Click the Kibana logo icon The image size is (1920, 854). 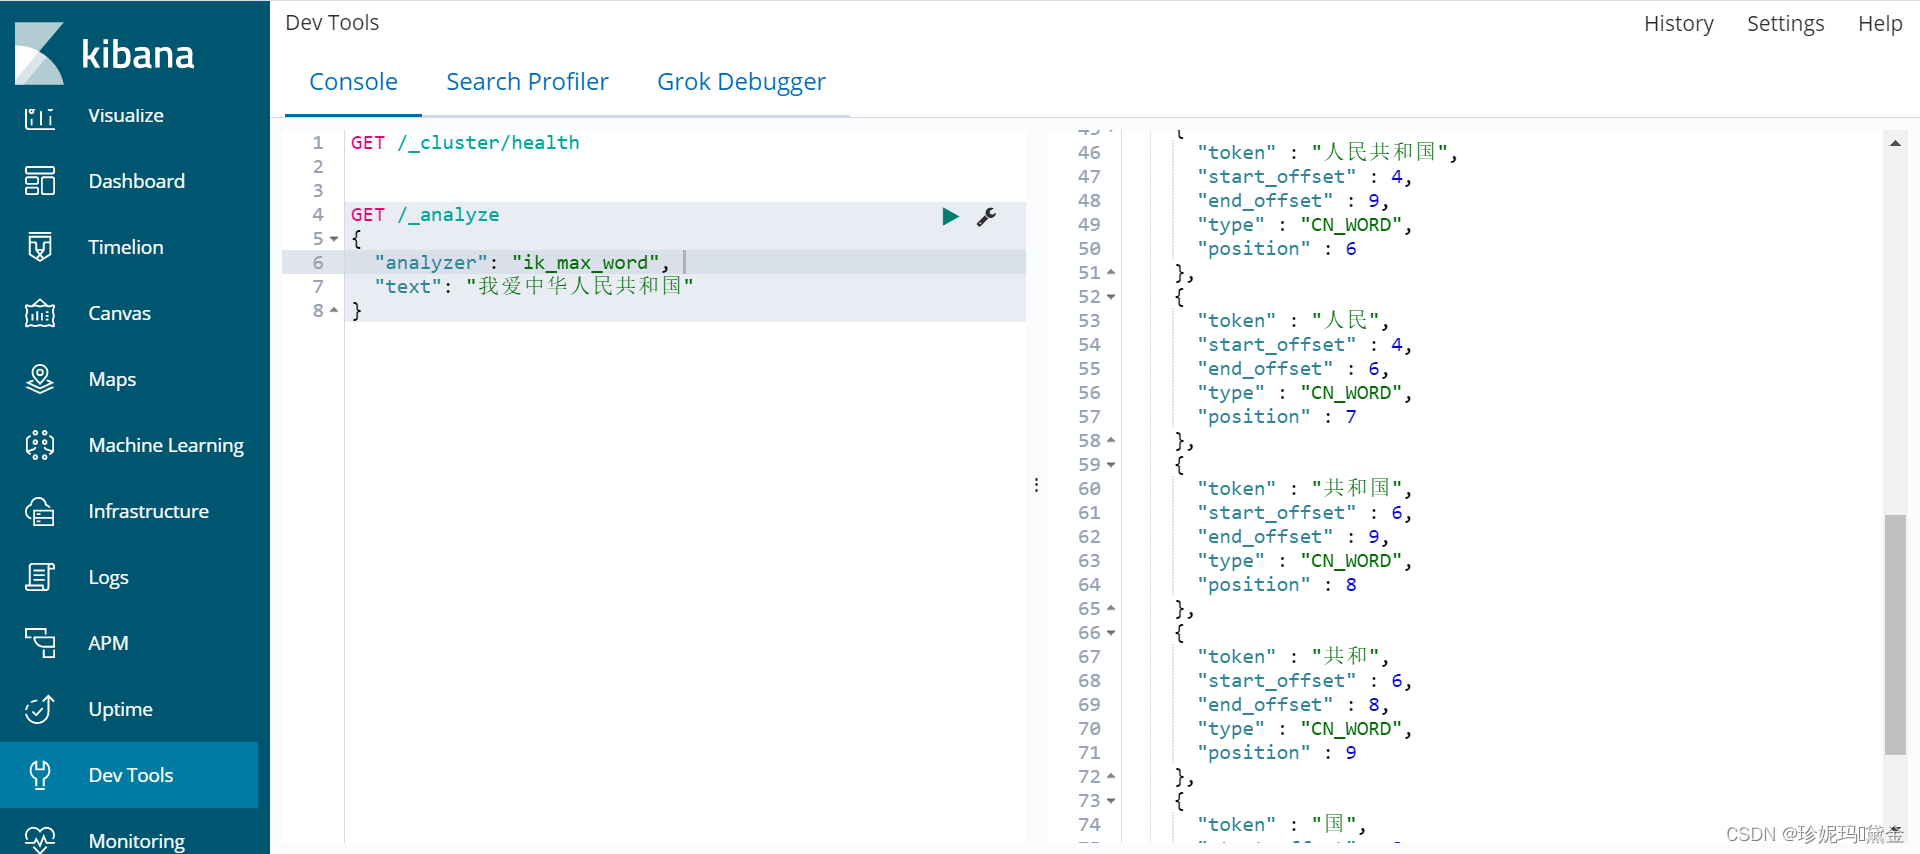click(40, 53)
